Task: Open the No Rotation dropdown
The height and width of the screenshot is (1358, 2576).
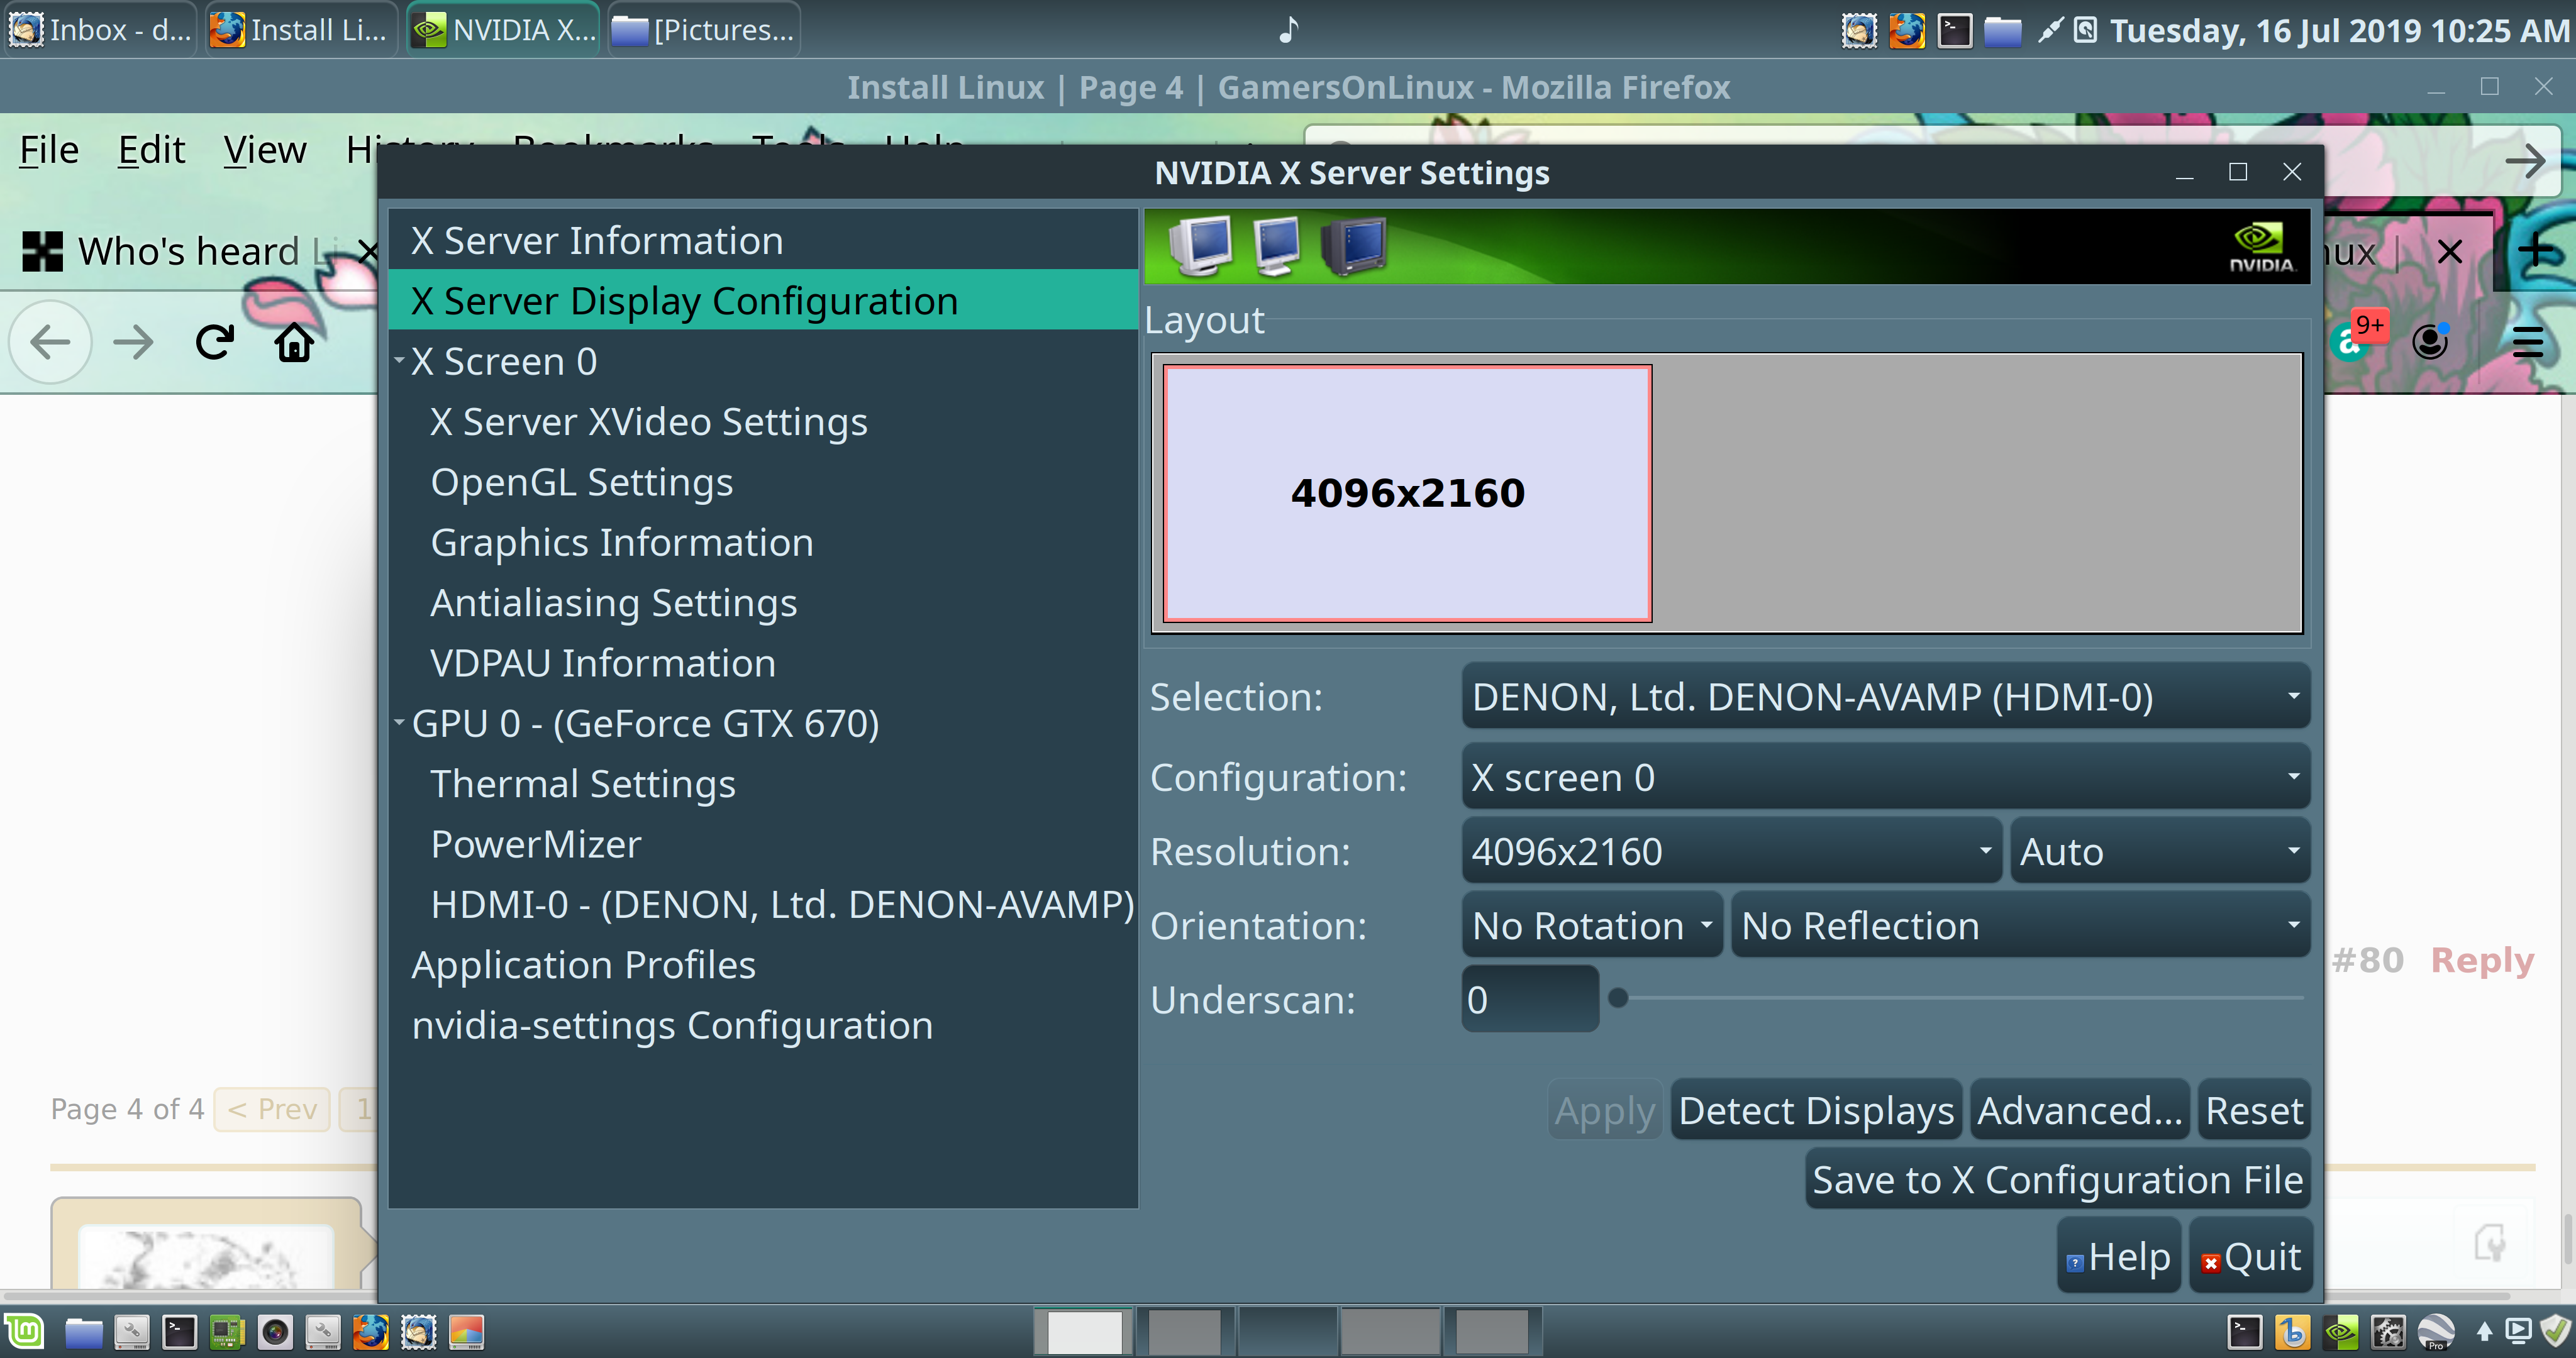Action: coord(1592,925)
